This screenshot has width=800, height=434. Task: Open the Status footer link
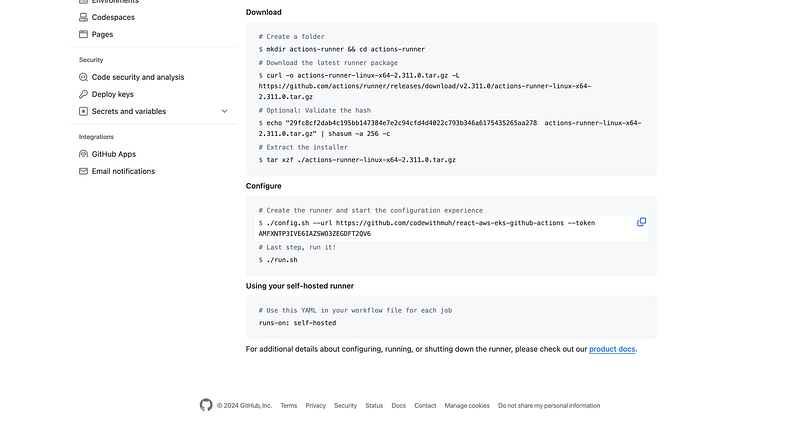[x=374, y=406]
